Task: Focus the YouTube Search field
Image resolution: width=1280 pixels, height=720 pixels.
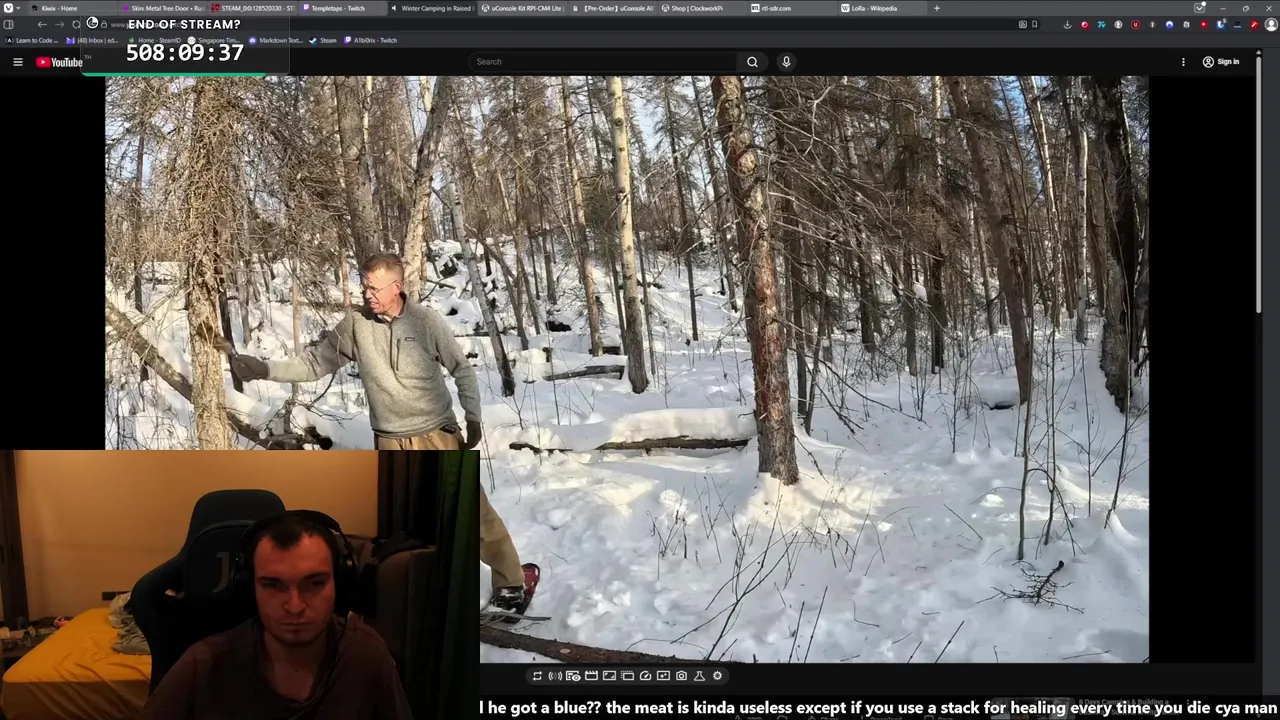Action: [604, 62]
